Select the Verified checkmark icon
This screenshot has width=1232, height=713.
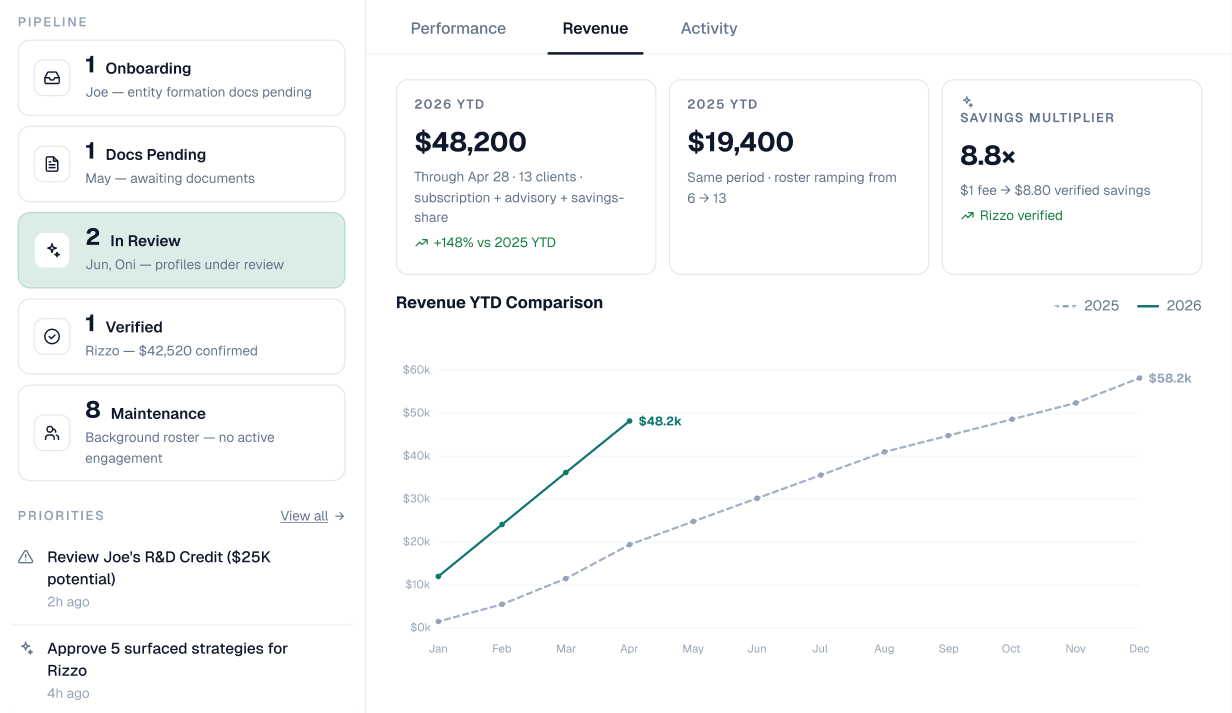[x=52, y=336]
